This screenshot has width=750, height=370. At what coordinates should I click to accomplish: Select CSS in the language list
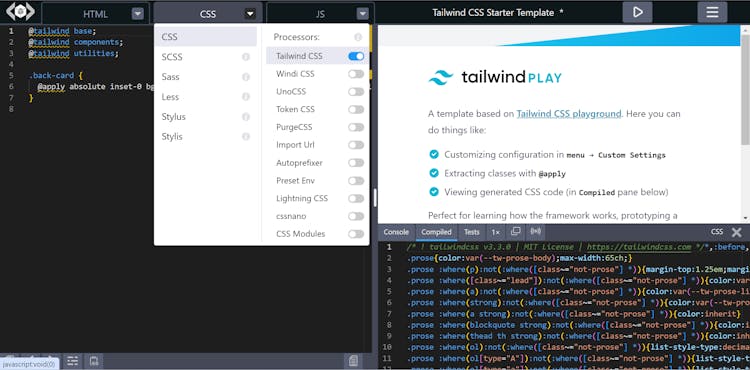point(206,37)
